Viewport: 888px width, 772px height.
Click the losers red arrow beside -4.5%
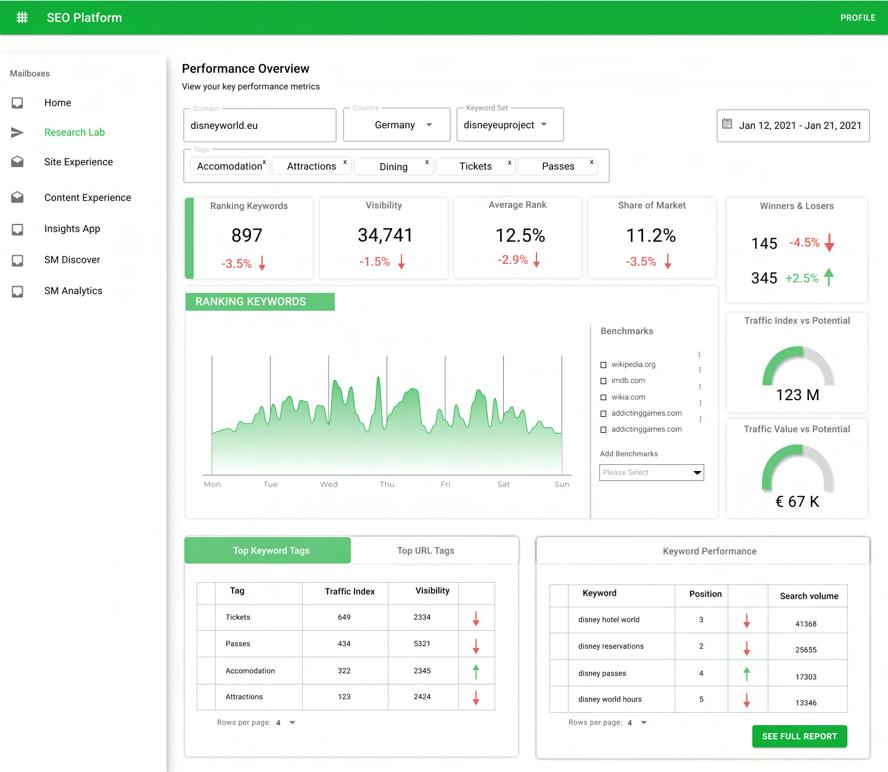[x=829, y=242]
